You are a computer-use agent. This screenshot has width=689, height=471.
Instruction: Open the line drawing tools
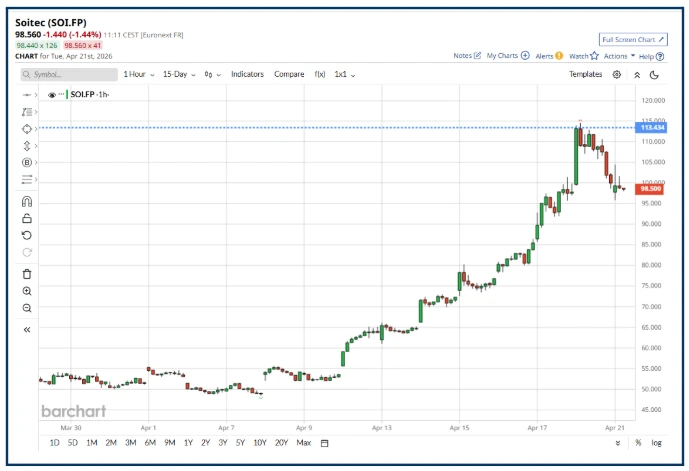pyautogui.click(x=27, y=179)
